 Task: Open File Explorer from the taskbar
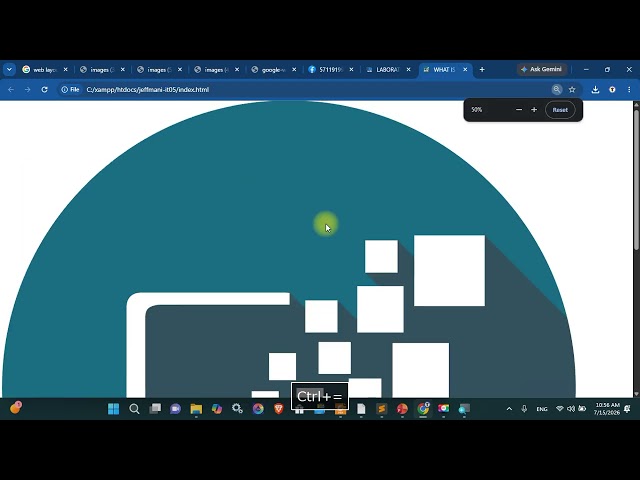pos(196,409)
